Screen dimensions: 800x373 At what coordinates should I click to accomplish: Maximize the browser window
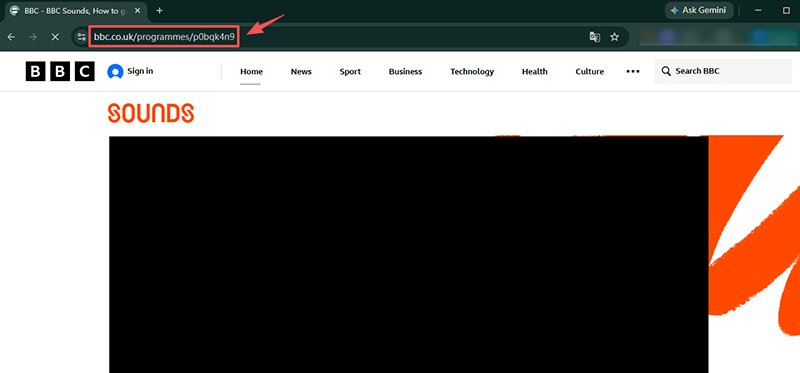click(x=786, y=10)
